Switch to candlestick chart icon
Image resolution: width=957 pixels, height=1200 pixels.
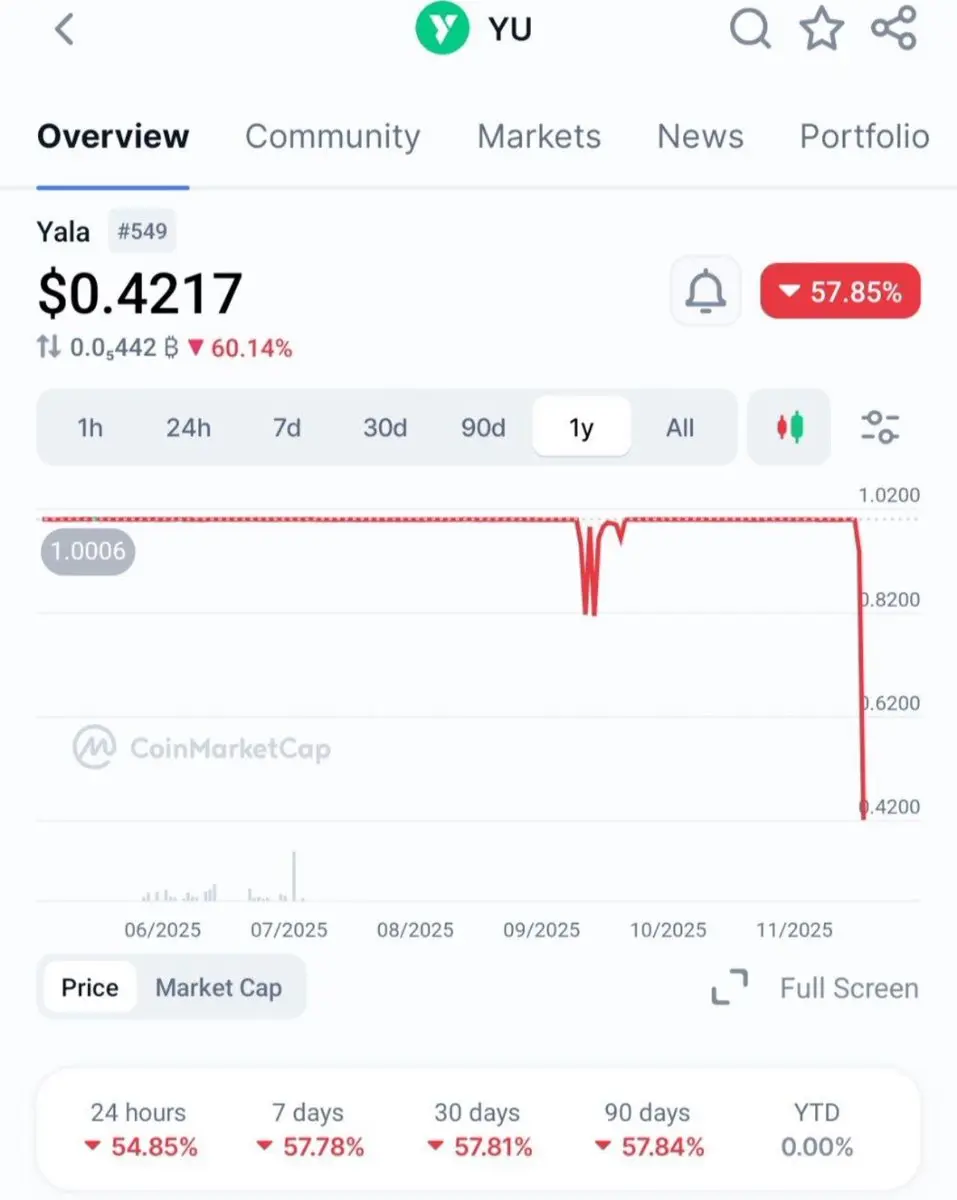pyautogui.click(x=789, y=427)
